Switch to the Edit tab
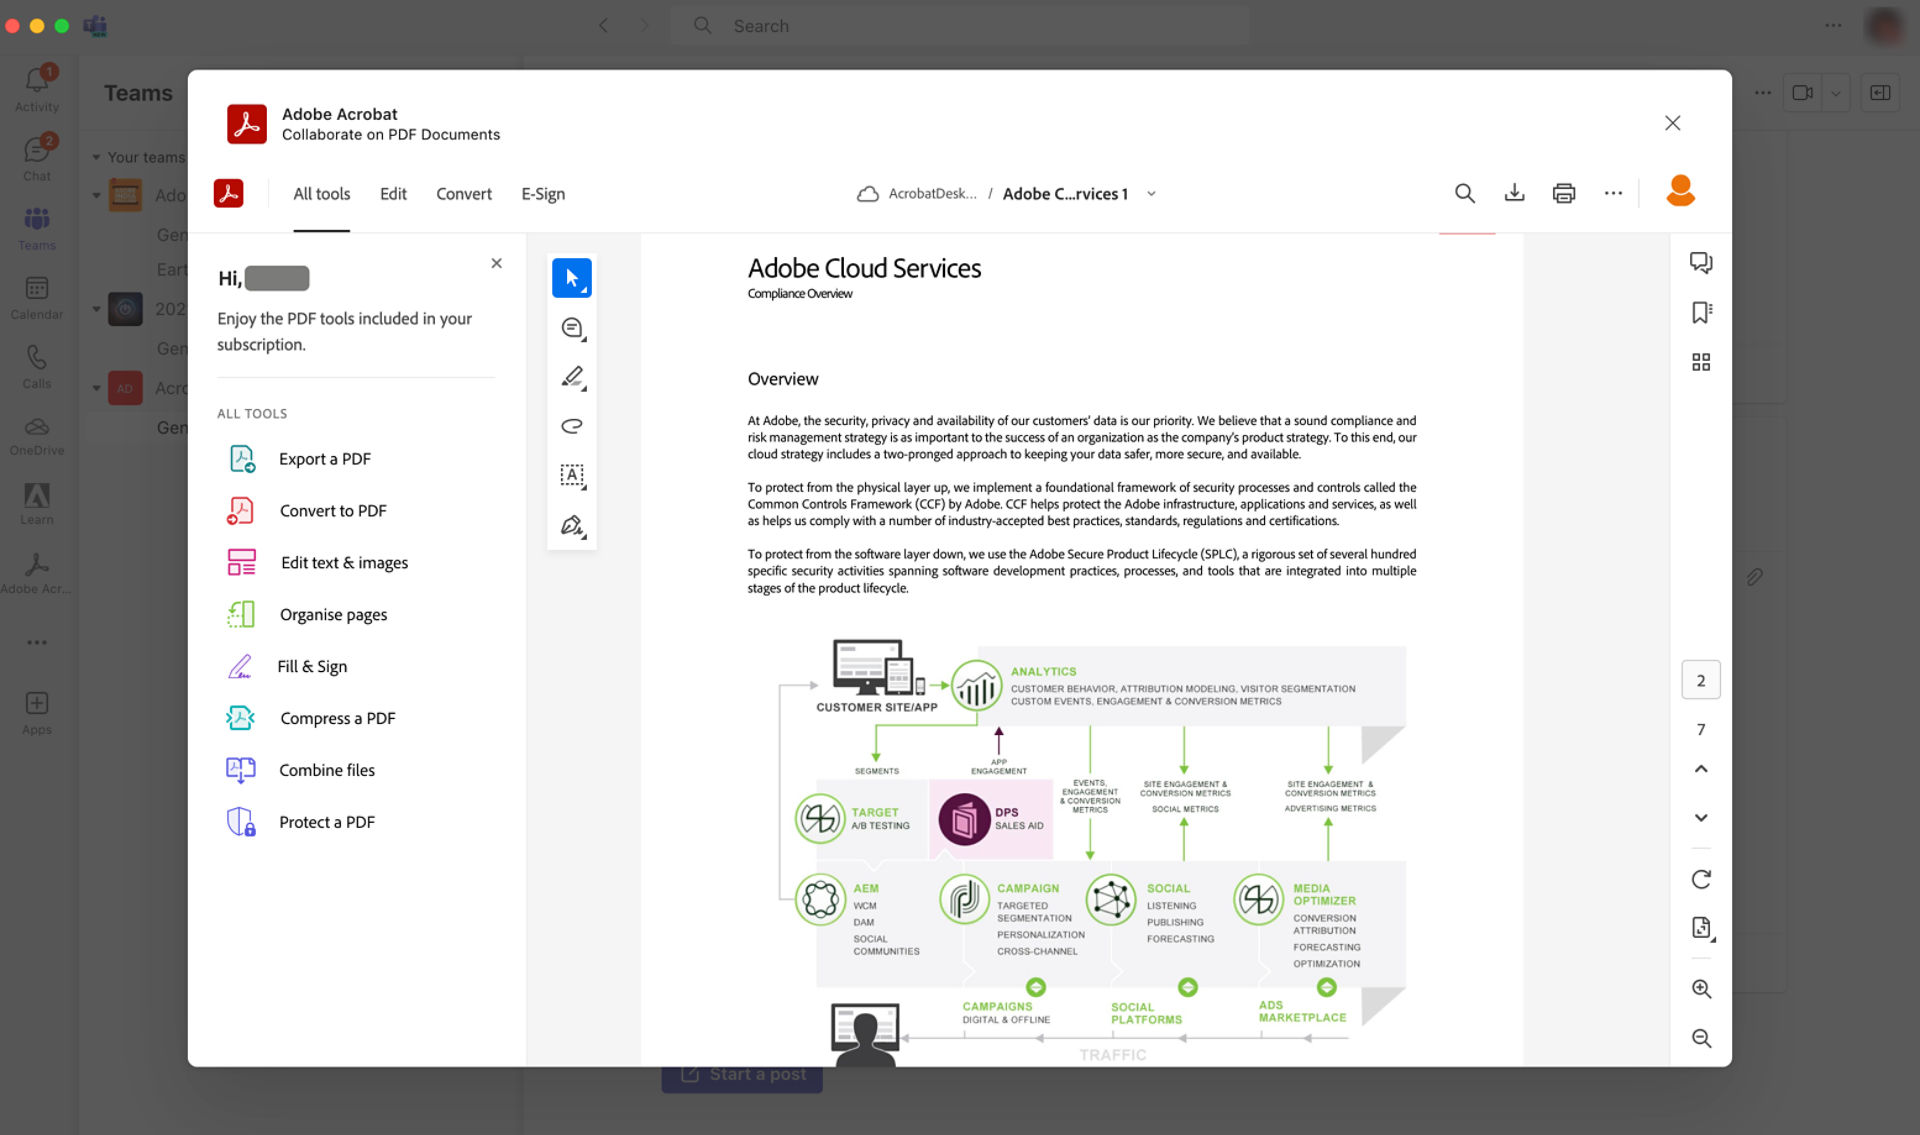1920x1135 pixels. (392, 193)
